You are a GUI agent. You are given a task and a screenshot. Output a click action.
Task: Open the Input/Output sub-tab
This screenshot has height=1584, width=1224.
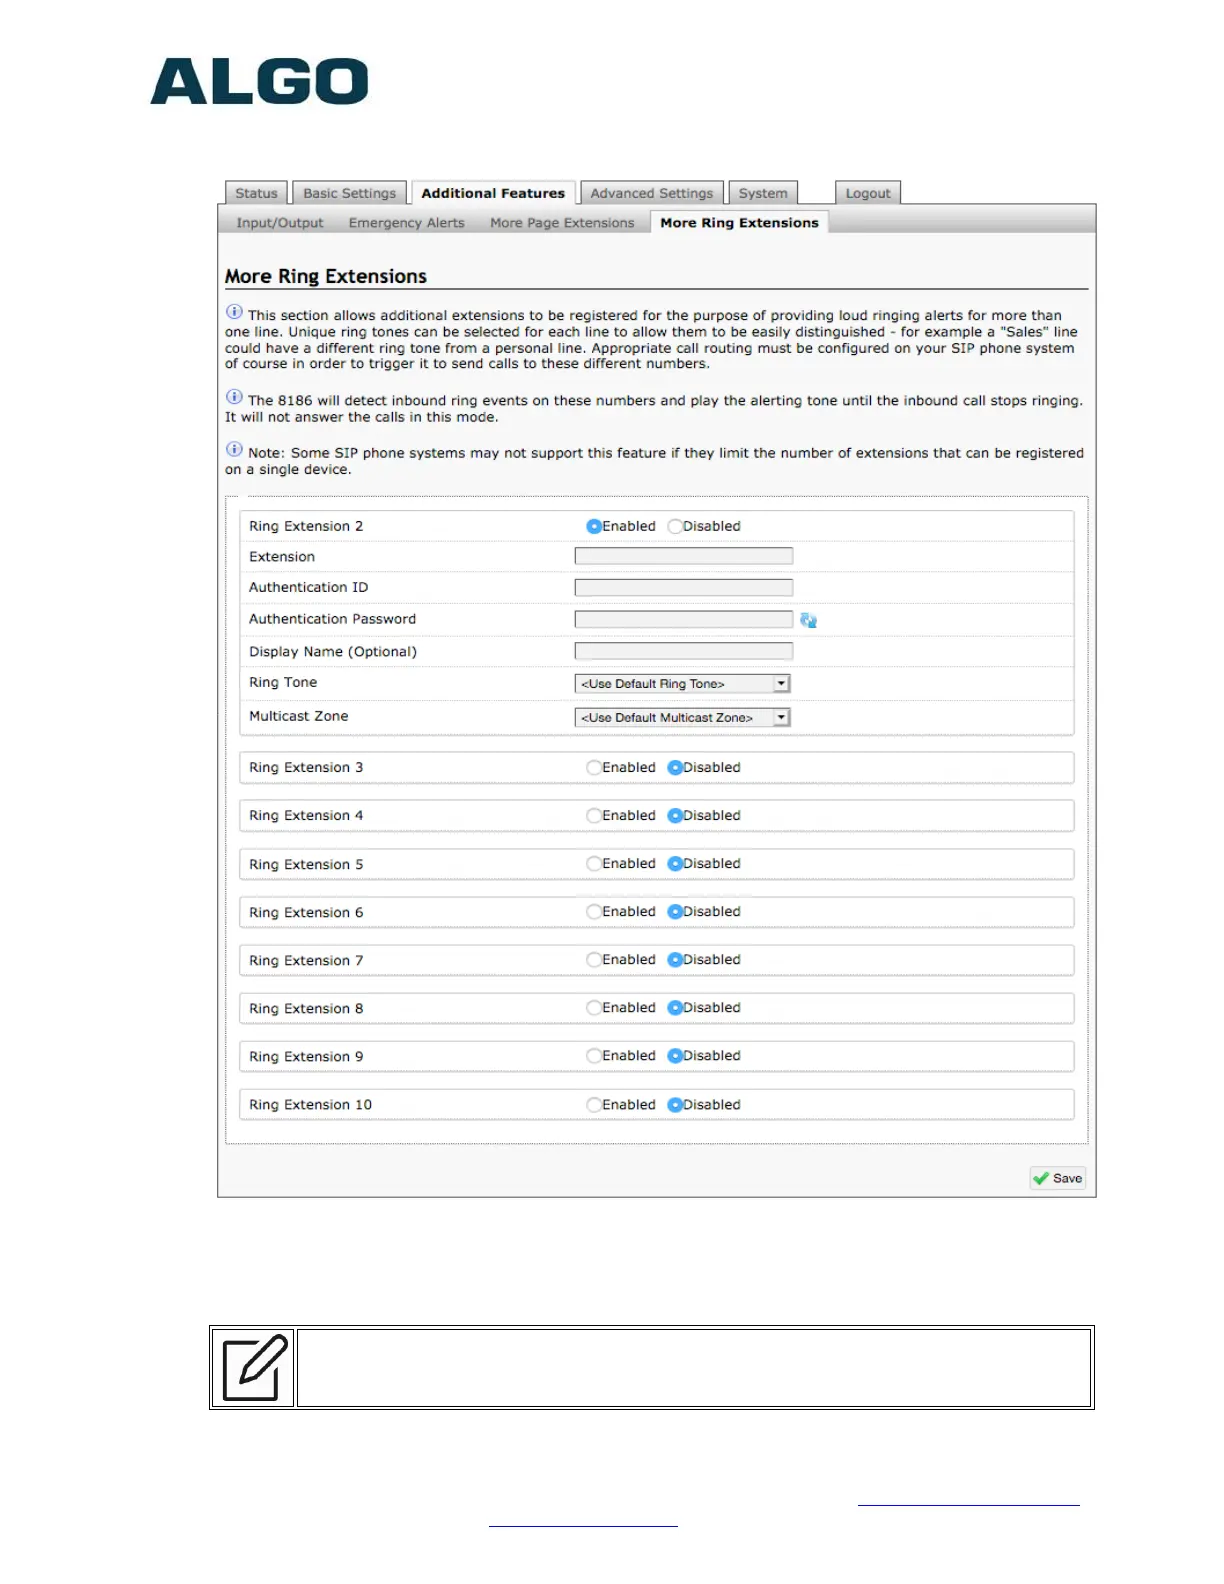coord(280,223)
